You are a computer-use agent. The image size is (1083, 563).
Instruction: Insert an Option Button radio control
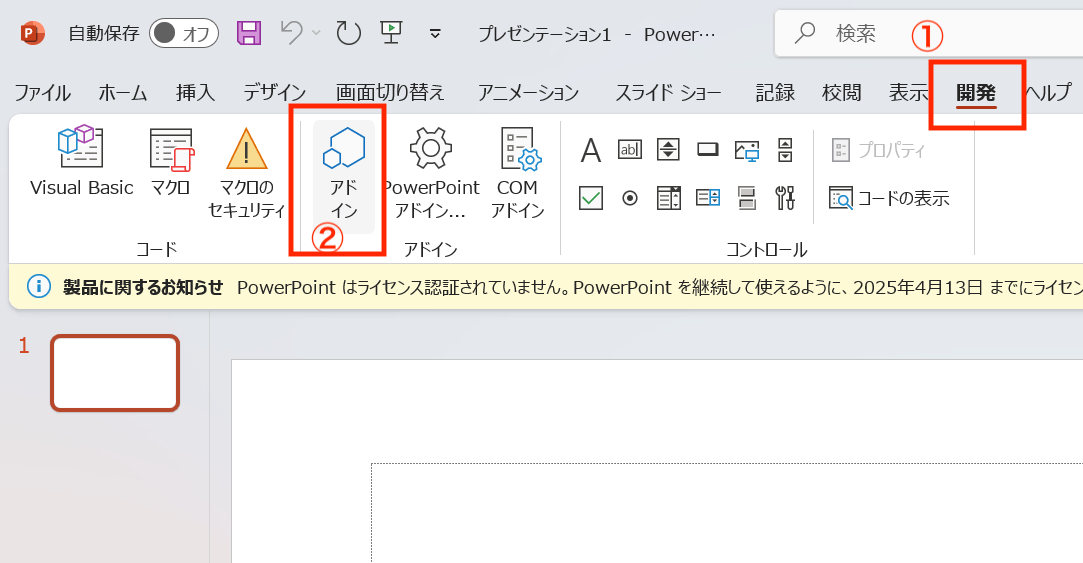pyautogui.click(x=630, y=198)
